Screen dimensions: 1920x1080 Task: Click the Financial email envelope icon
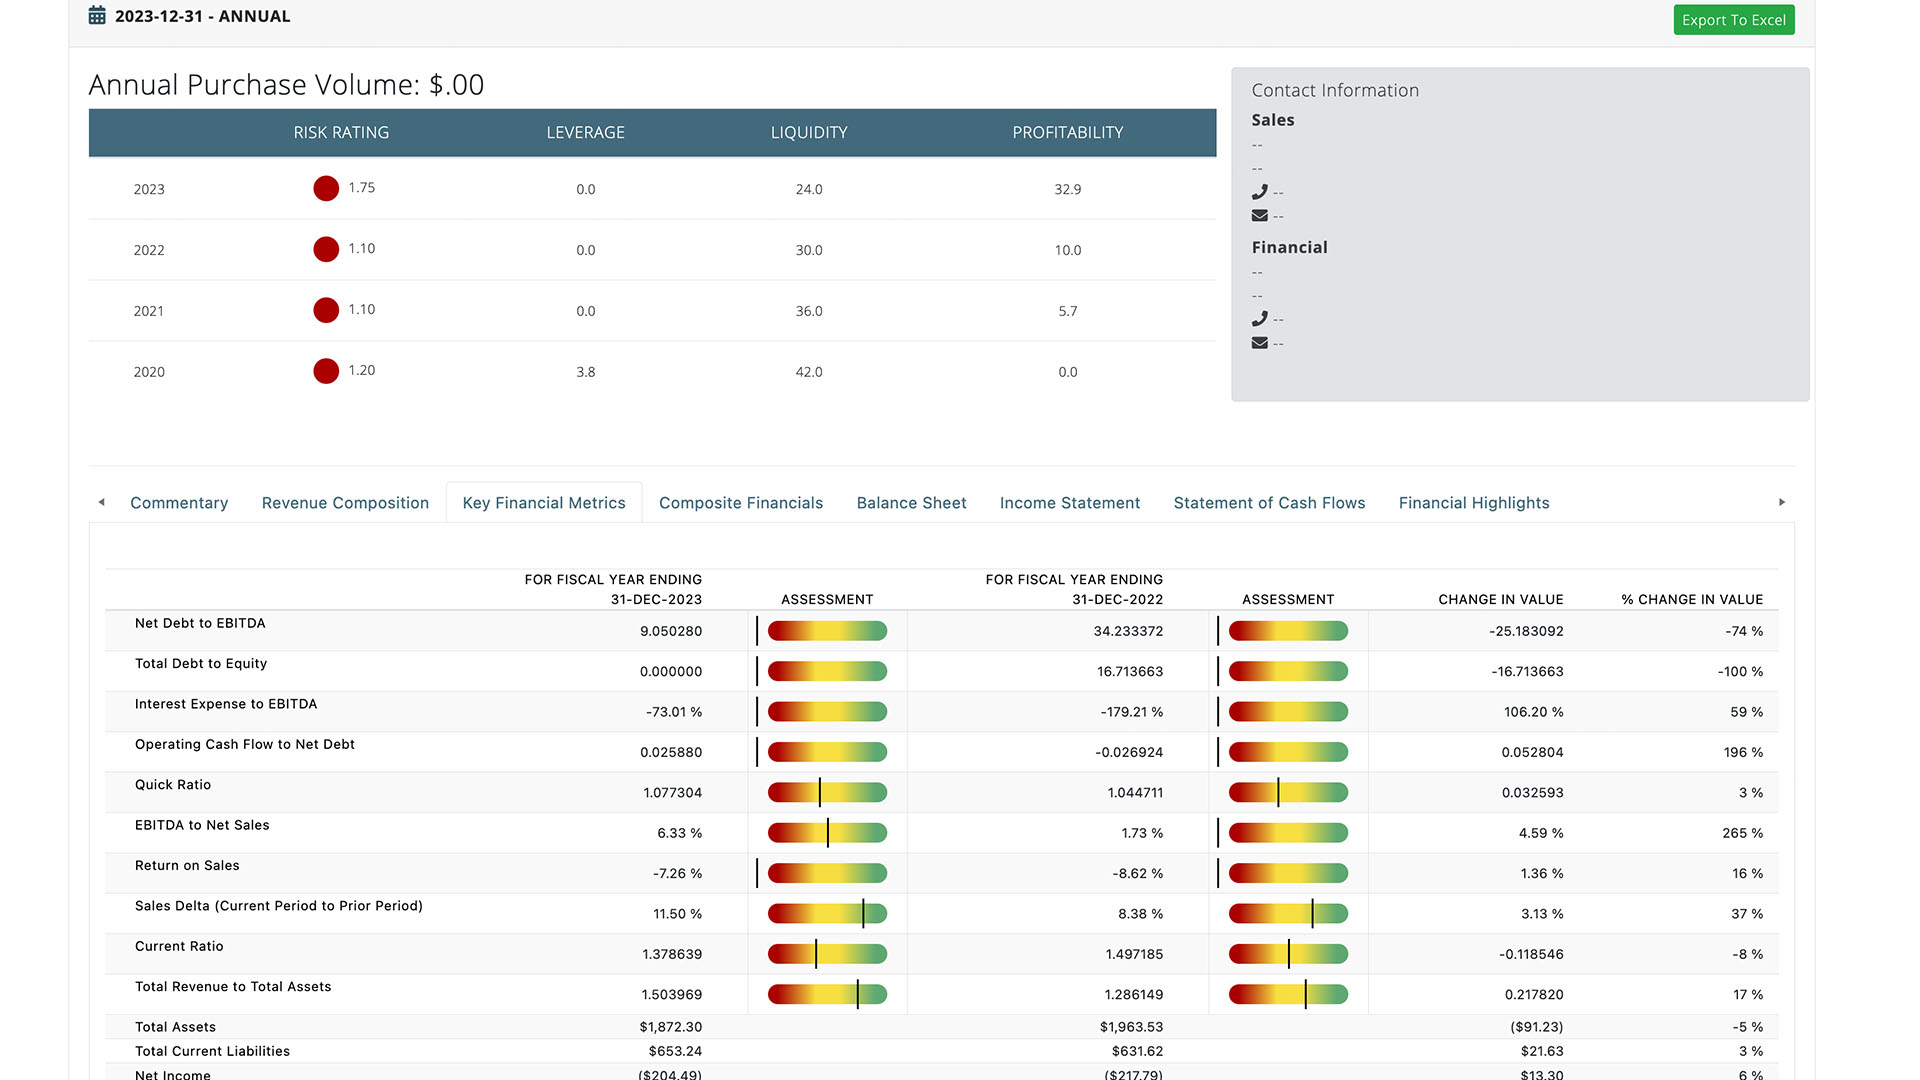1259,343
